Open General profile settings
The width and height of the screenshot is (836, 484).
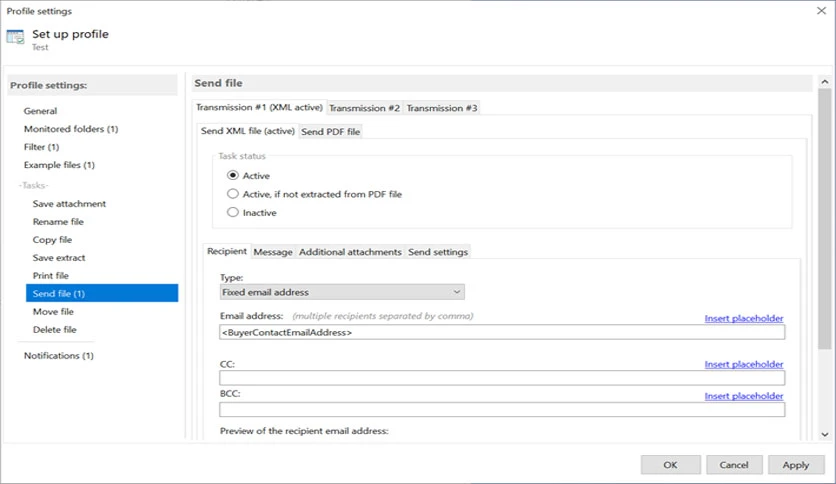tap(41, 111)
